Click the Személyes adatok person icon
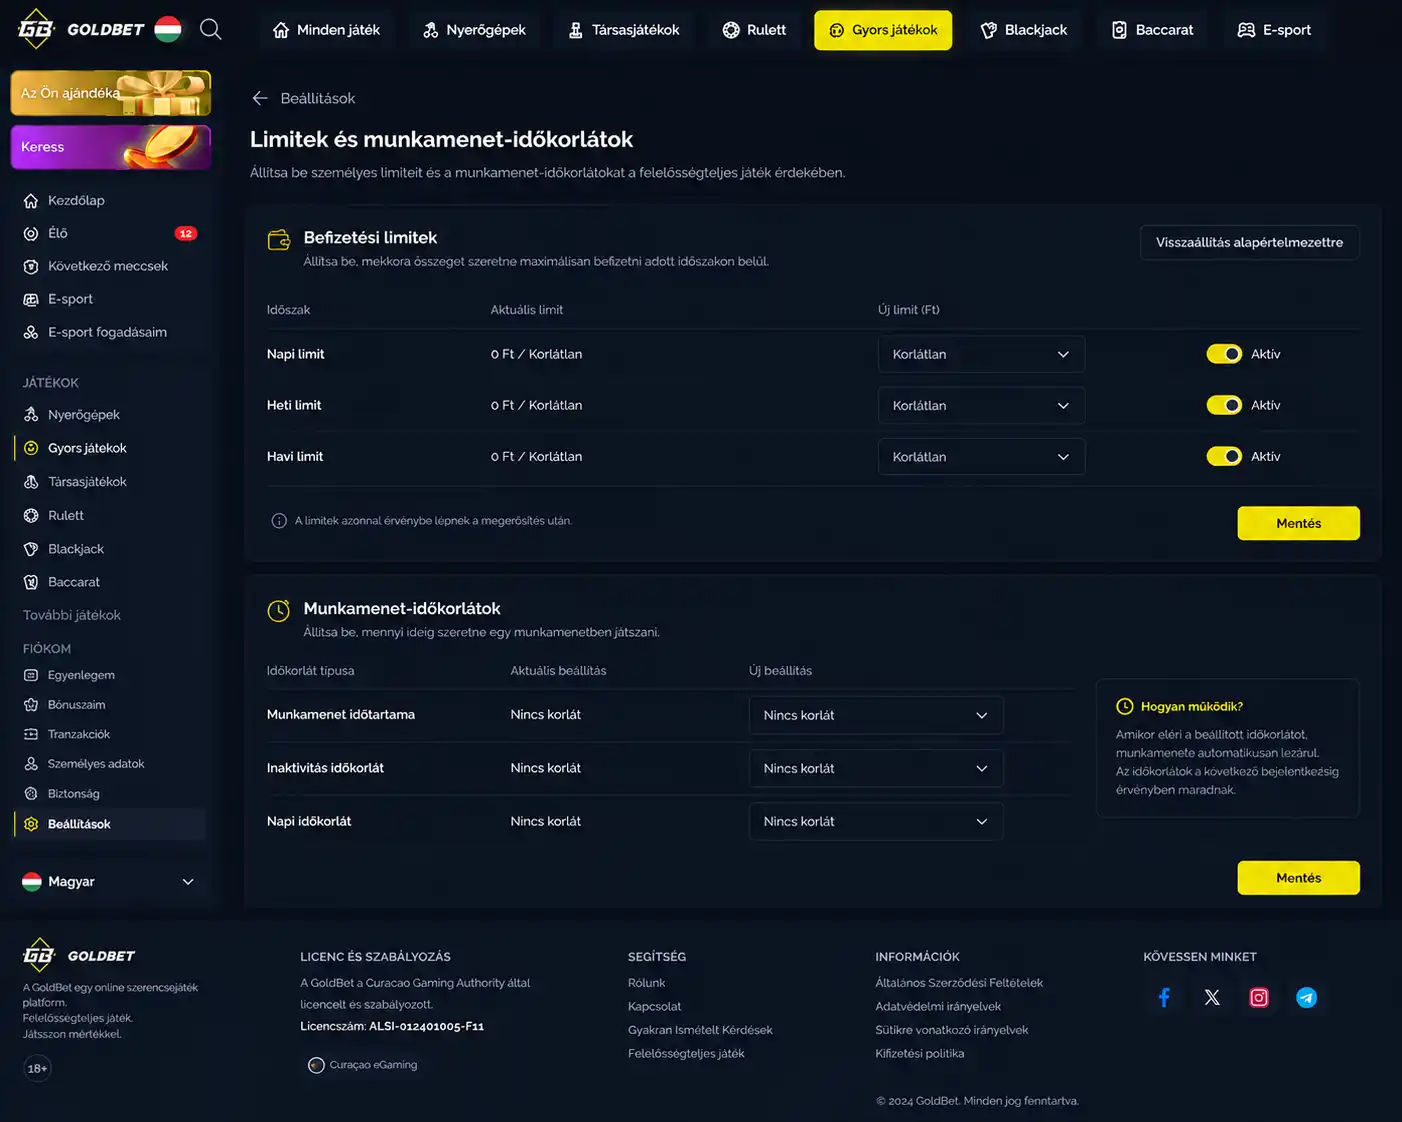Image resolution: width=1402 pixels, height=1122 pixels. point(31,764)
